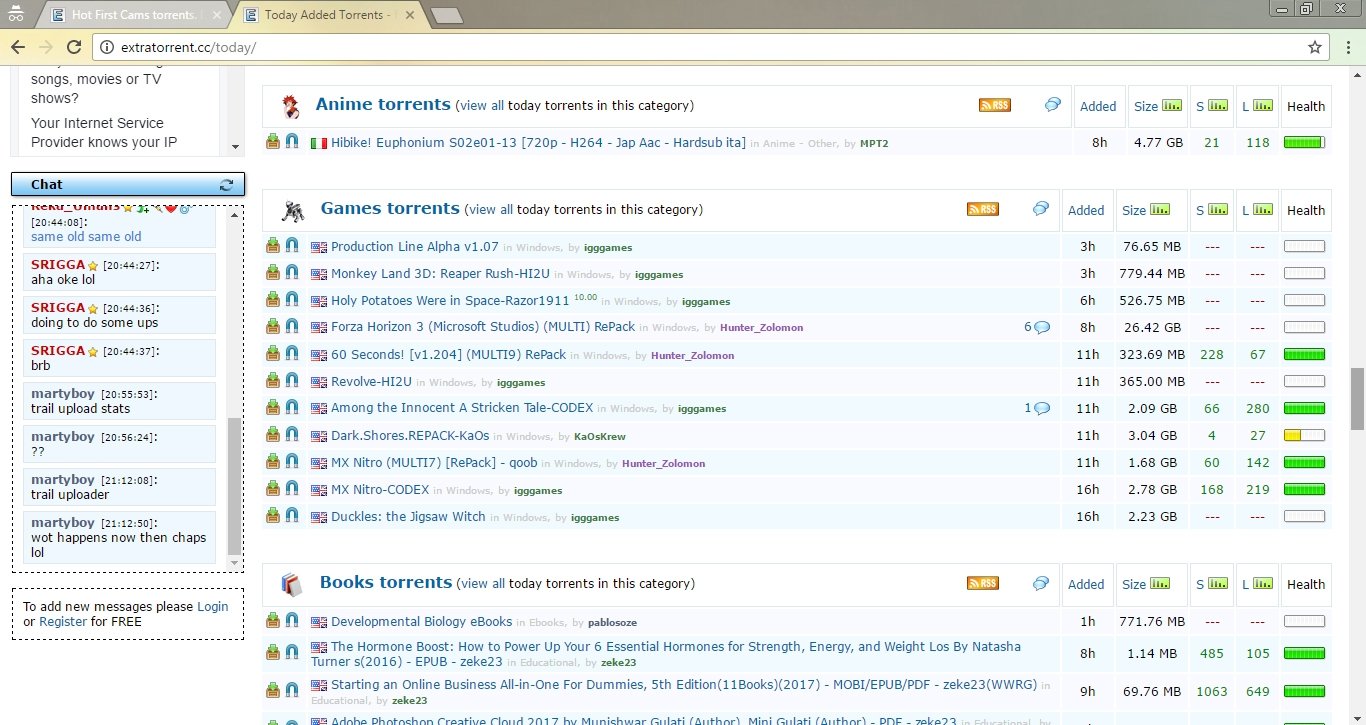Screen dimensions: 1366x725
Task: Click the browser Back arrow
Action: (x=18, y=47)
